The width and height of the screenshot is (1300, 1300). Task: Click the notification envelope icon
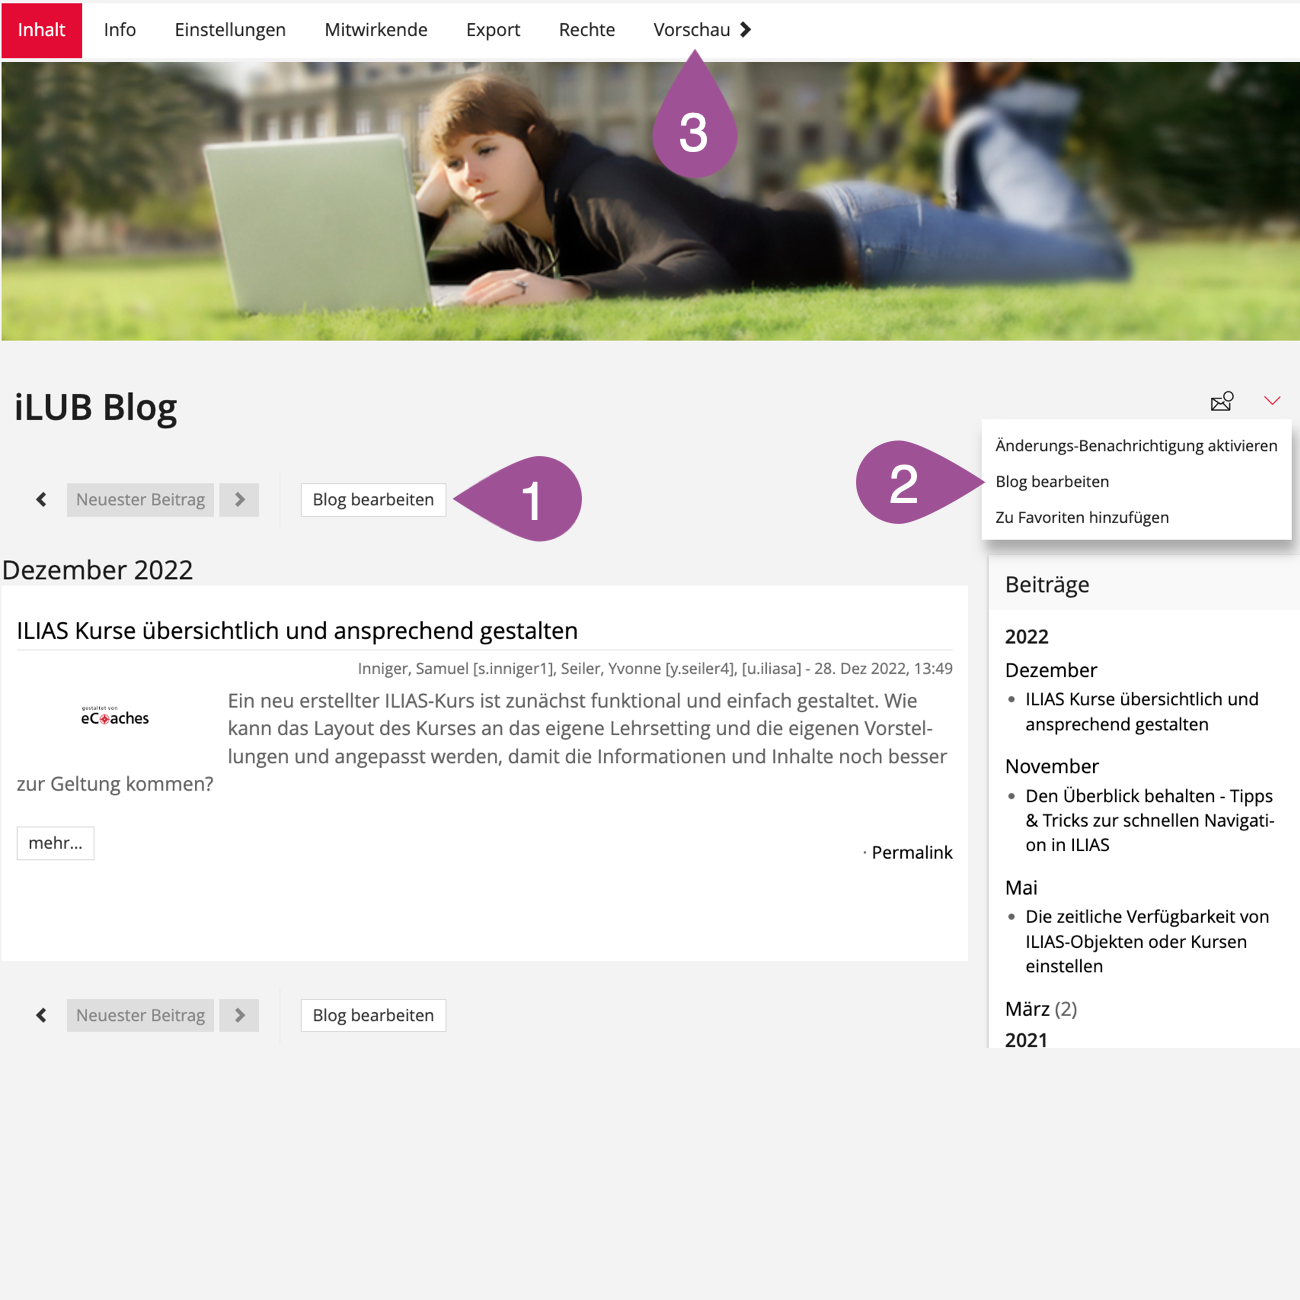click(1222, 401)
